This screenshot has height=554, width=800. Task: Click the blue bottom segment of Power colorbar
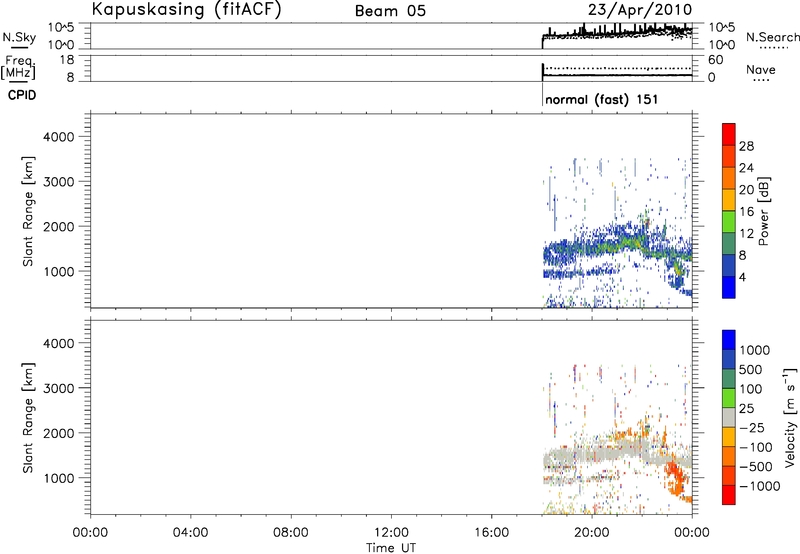[729, 287]
